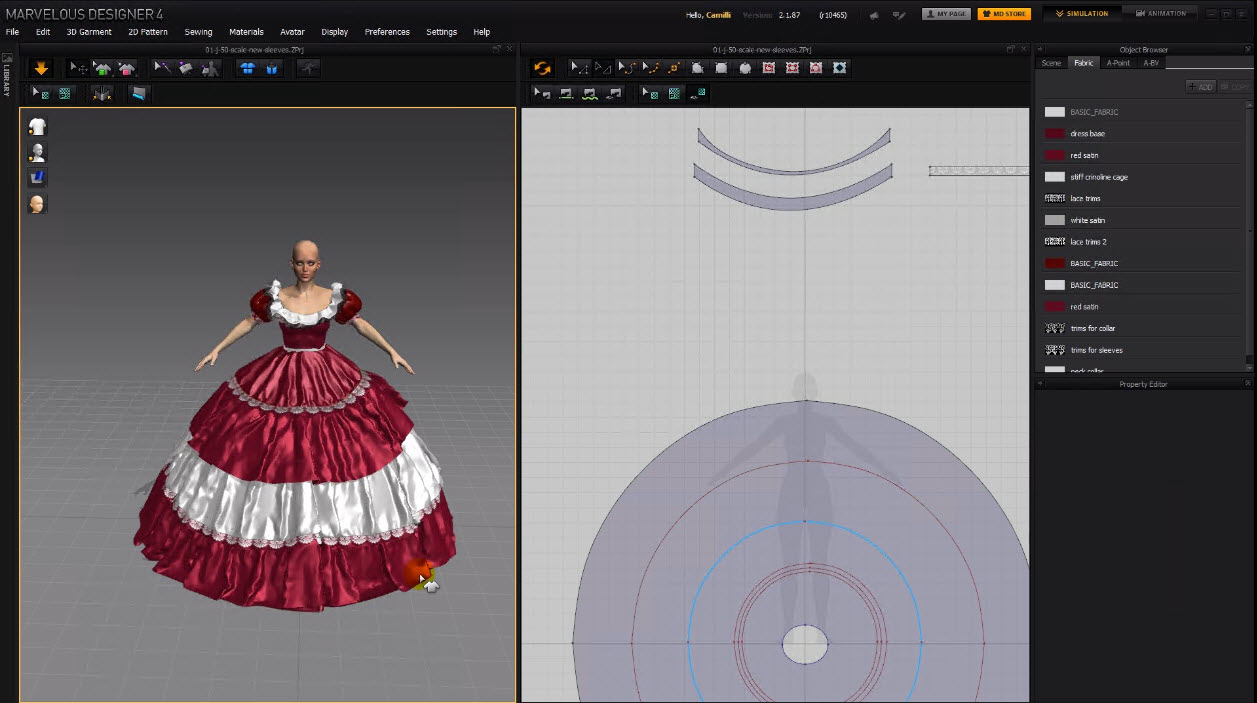Select the white satin fabric swatch
The image size is (1257, 703).
coord(1054,220)
